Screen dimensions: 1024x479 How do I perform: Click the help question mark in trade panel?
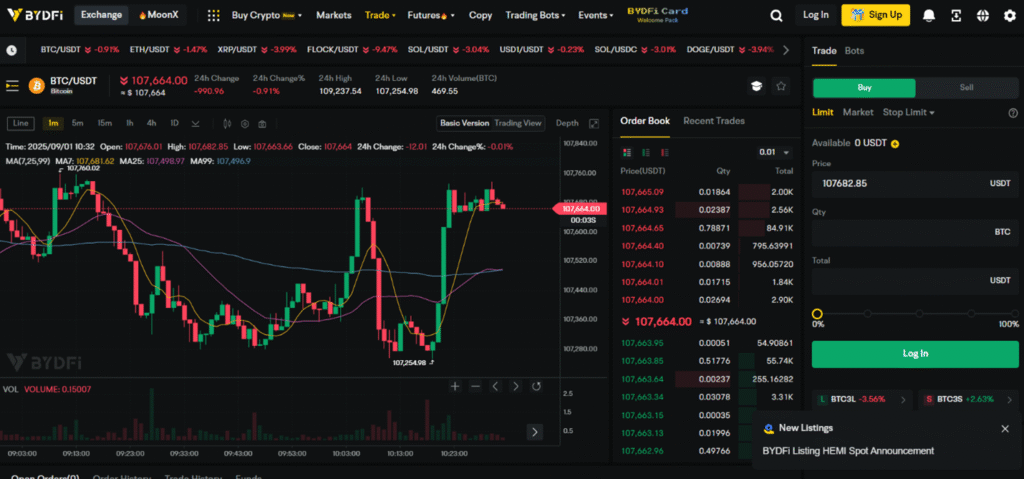[x=1013, y=113]
